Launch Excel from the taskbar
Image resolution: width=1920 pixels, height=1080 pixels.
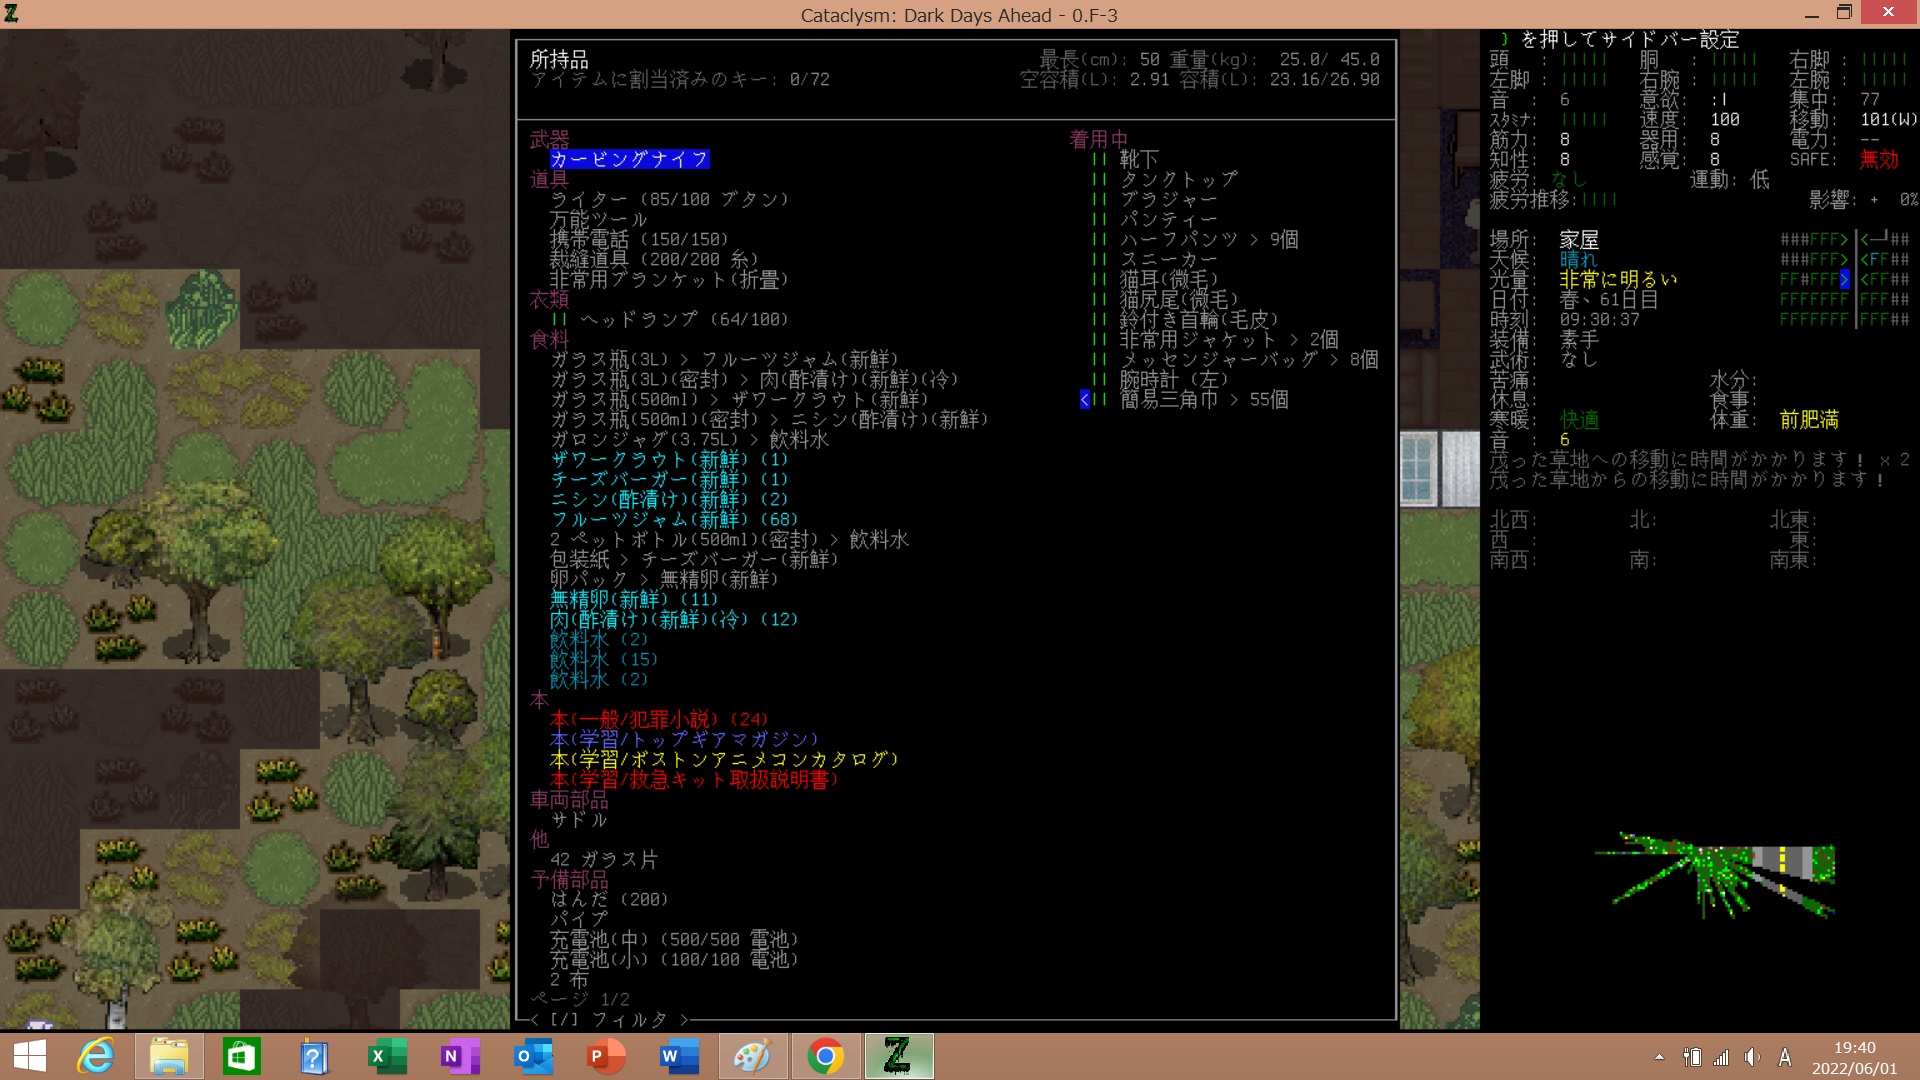tap(387, 1056)
